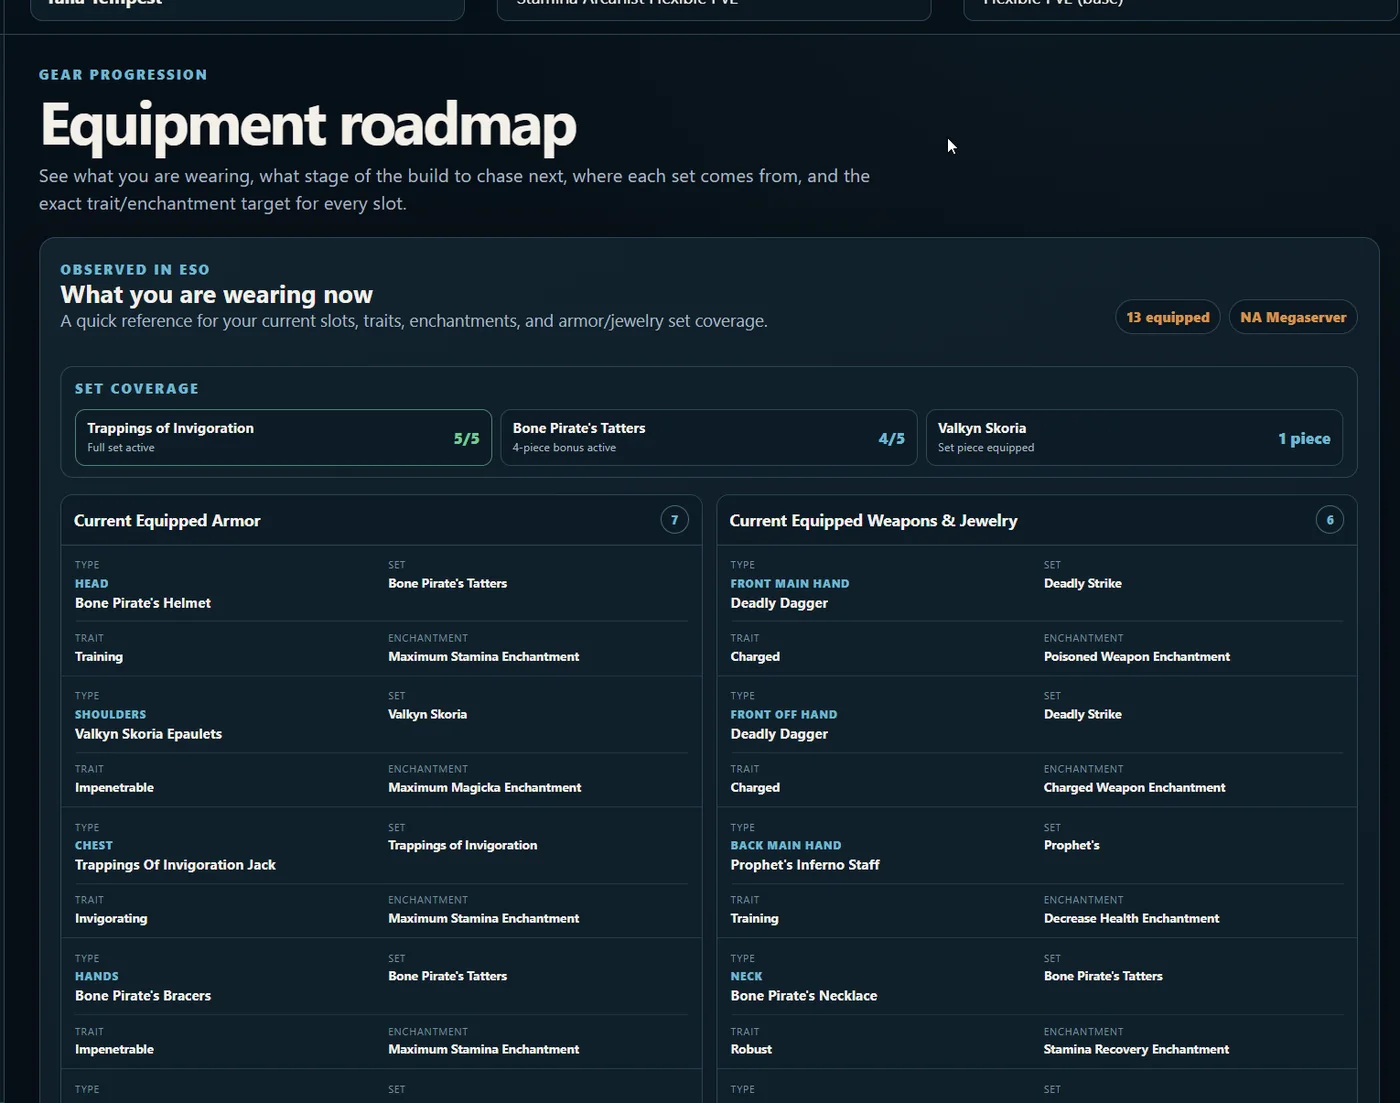Click the Impenetrable trait on the Bracers row
The image size is (1400, 1103).
click(x=114, y=1050)
